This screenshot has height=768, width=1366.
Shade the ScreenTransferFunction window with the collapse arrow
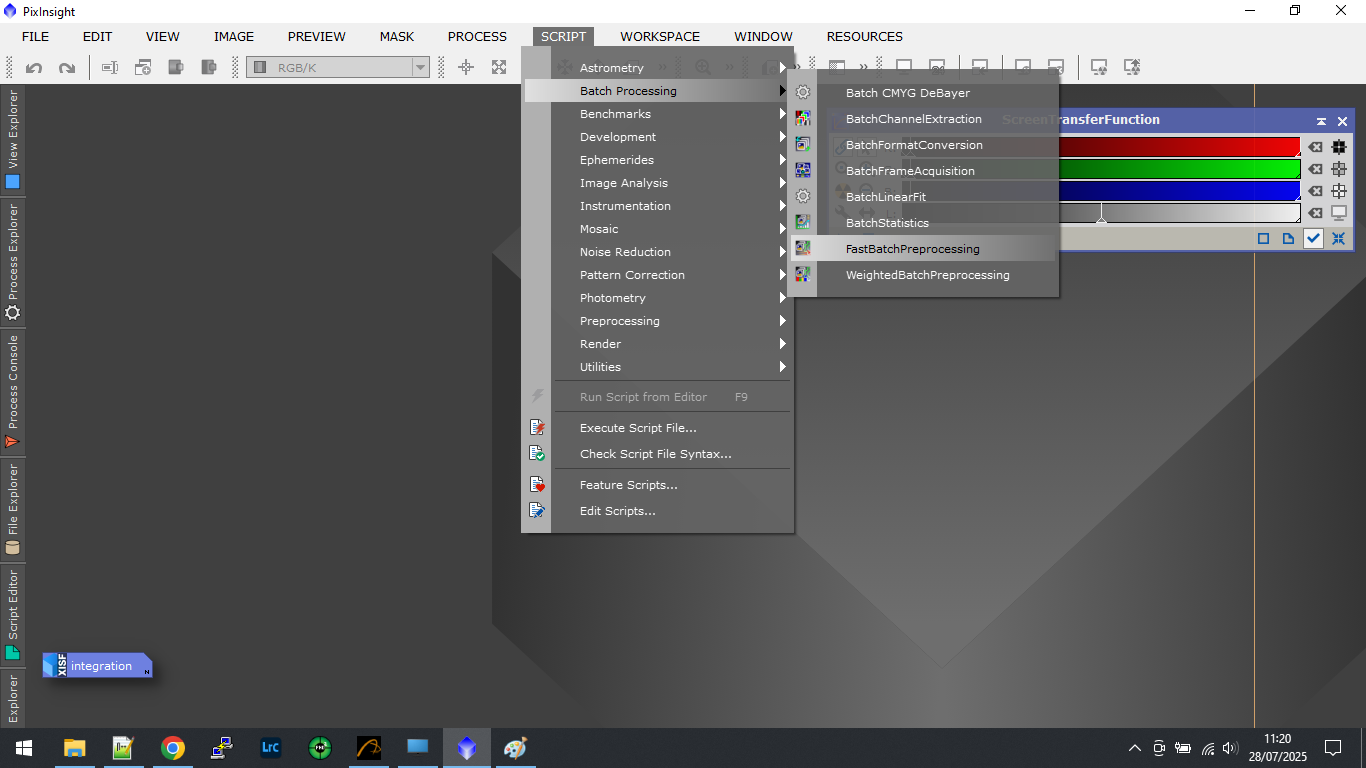[1321, 121]
